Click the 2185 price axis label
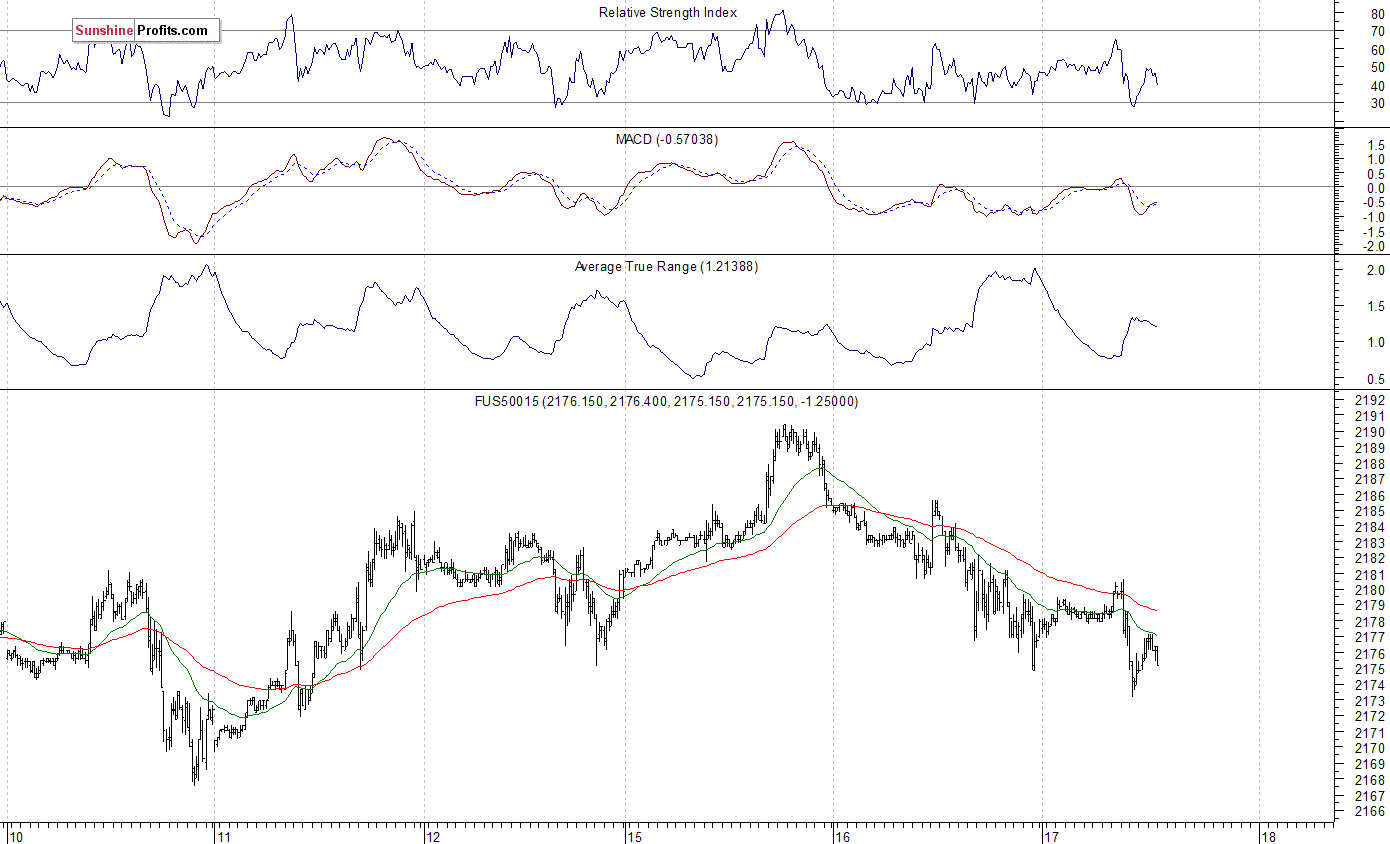Viewport: 1390px width, 844px height. point(1369,512)
